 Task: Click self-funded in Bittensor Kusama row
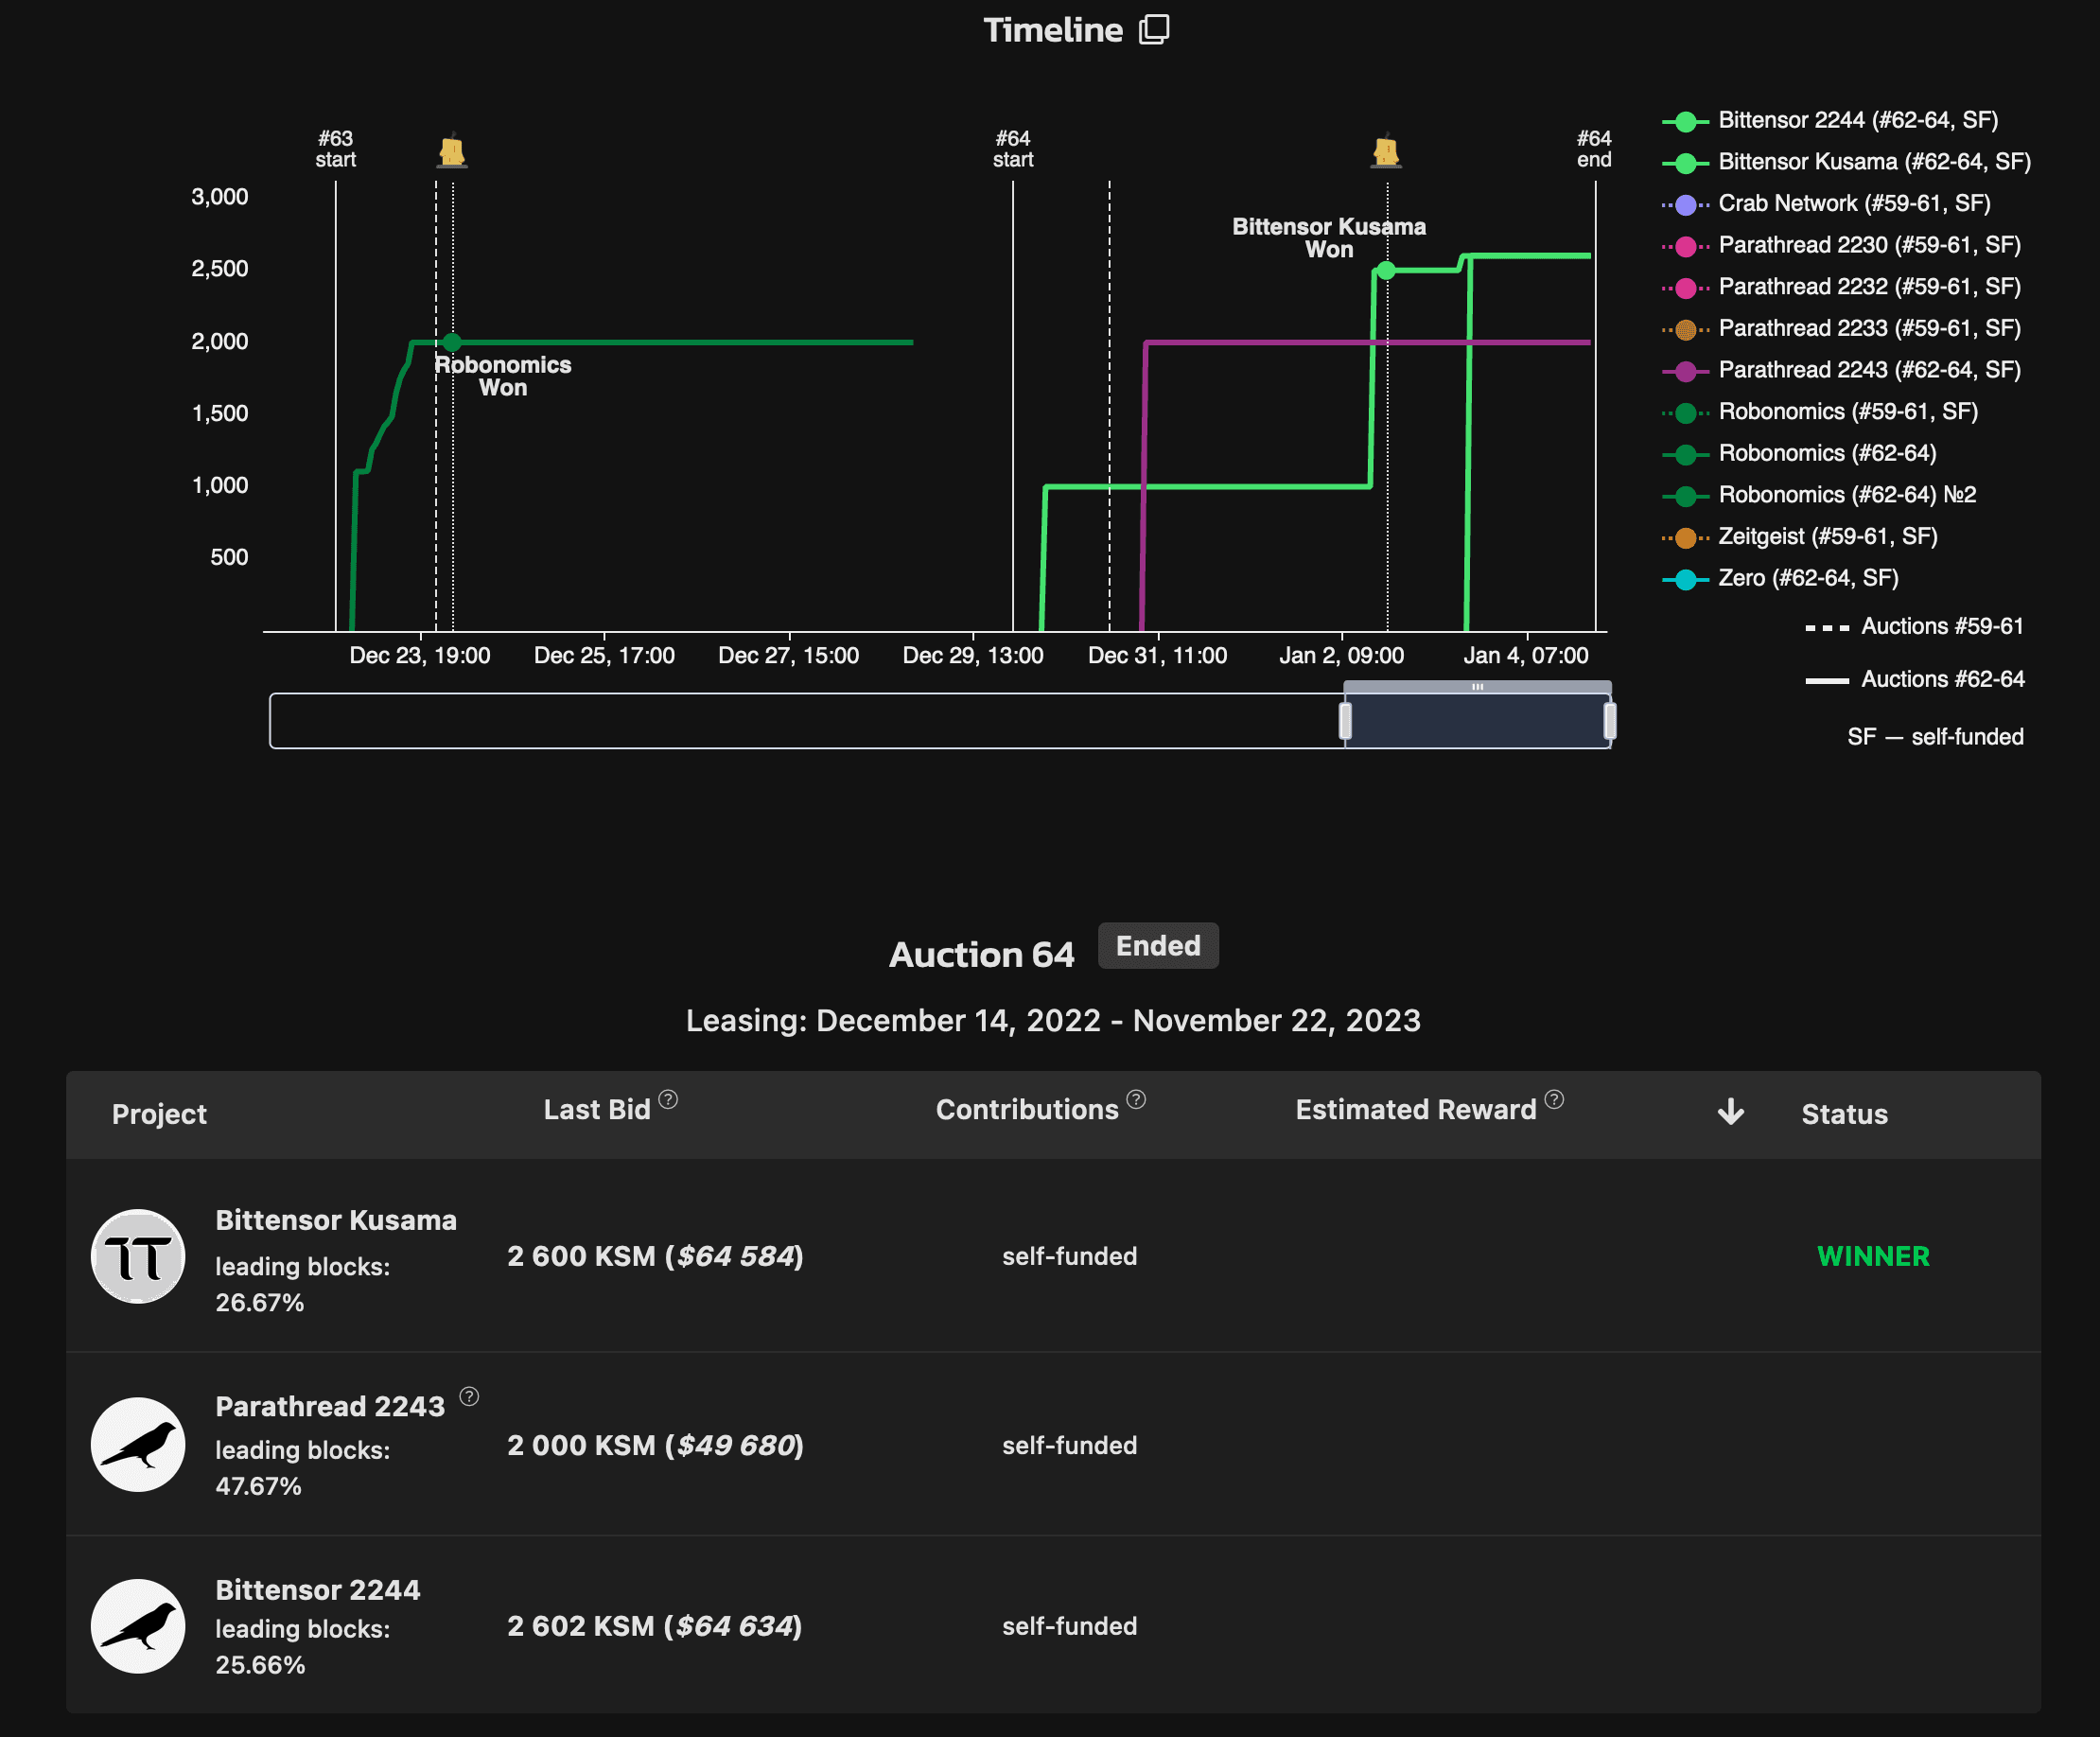point(1070,1256)
